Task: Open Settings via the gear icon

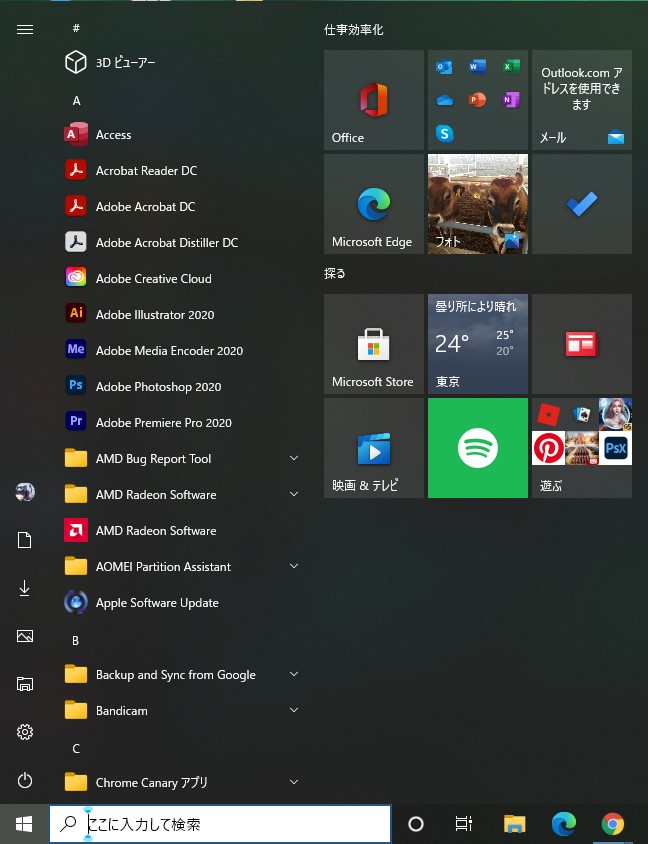Action: pyautogui.click(x=25, y=732)
